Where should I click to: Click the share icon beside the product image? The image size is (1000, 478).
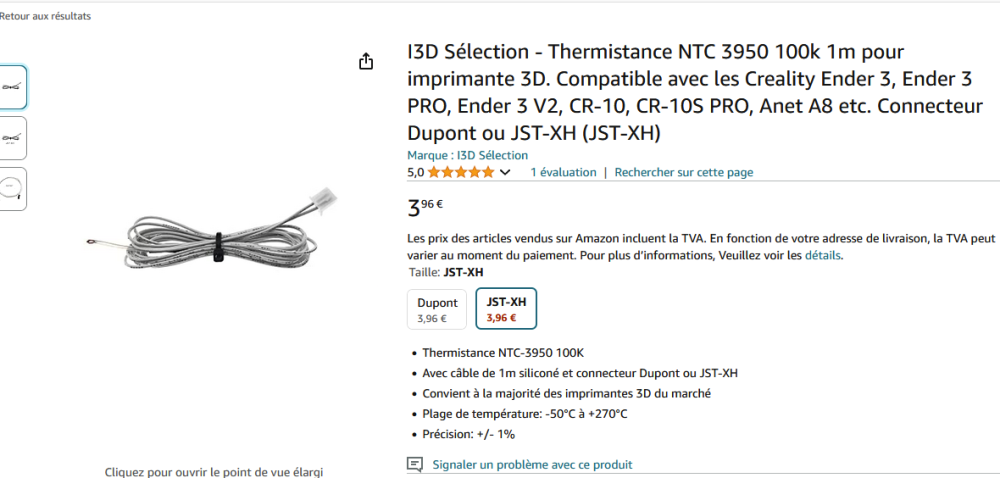pos(366,62)
